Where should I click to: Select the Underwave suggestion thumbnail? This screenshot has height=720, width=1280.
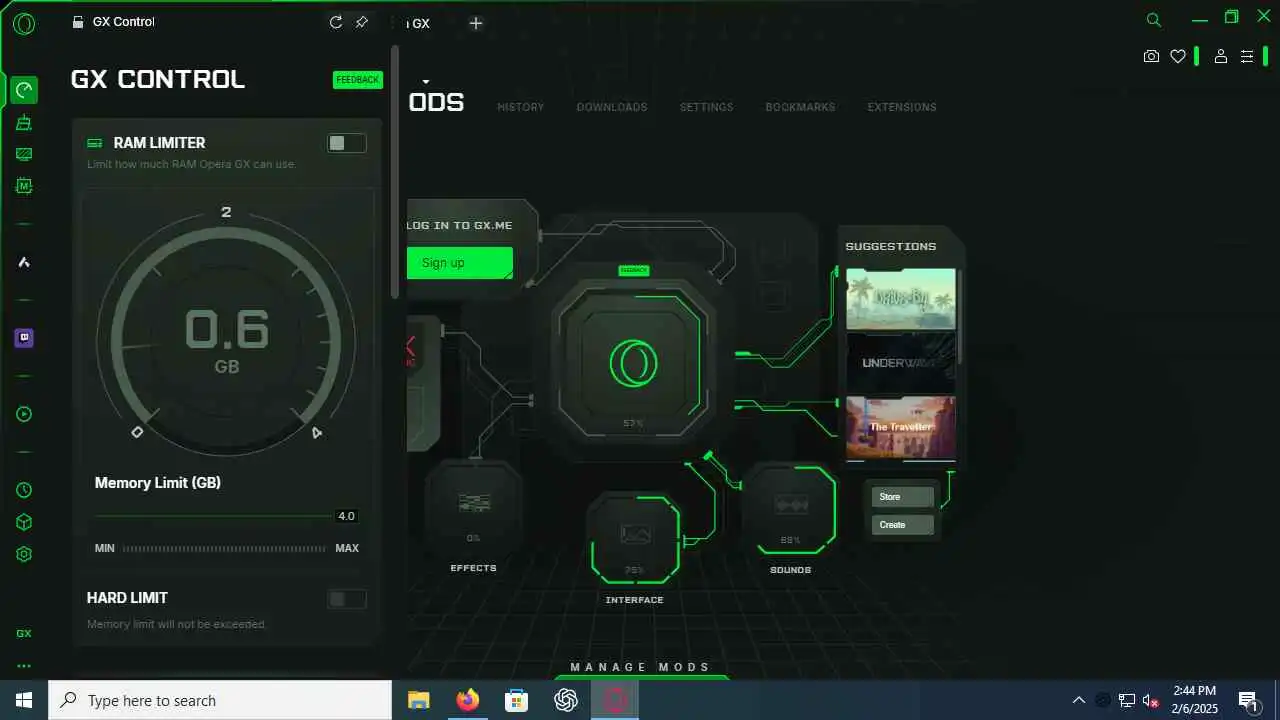point(901,362)
